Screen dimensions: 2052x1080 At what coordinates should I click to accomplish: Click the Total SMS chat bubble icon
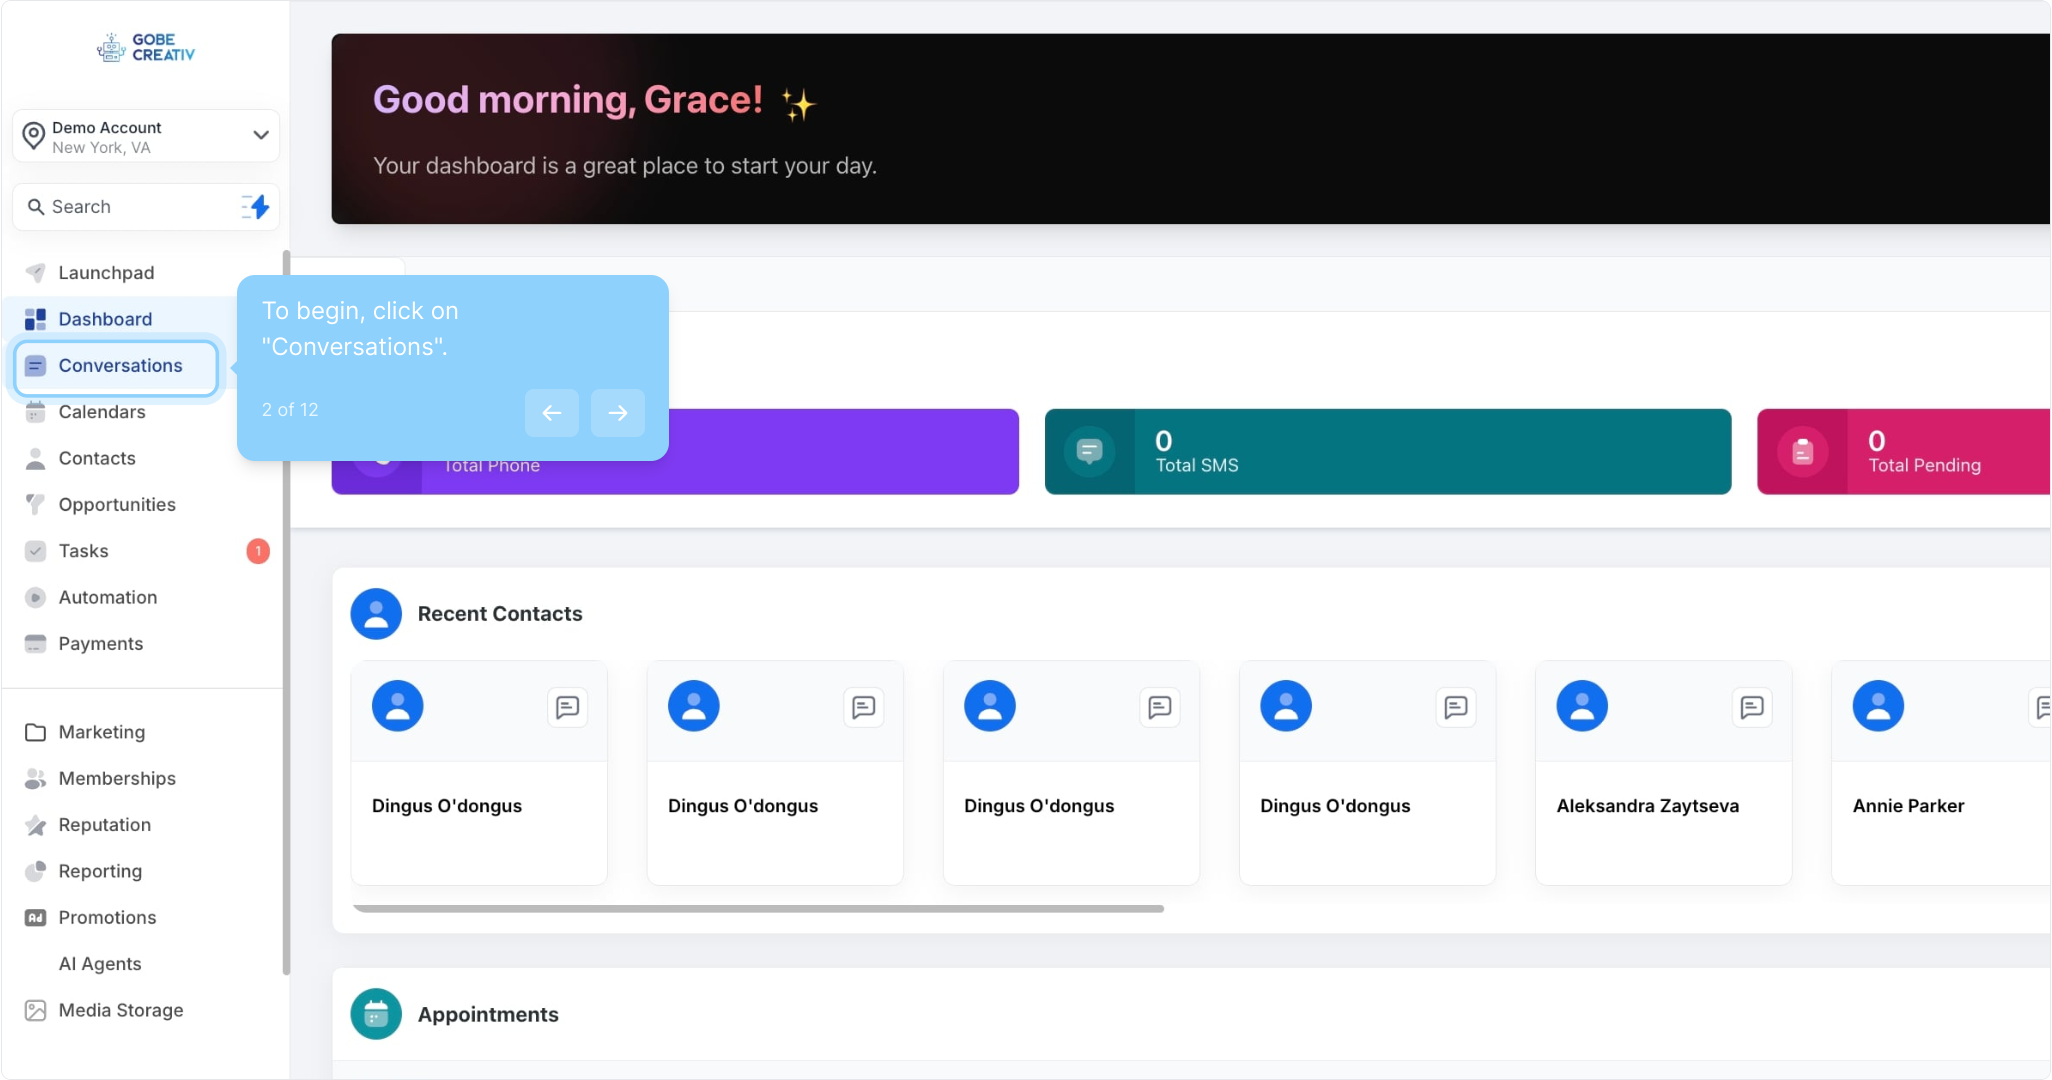pos(1089,452)
